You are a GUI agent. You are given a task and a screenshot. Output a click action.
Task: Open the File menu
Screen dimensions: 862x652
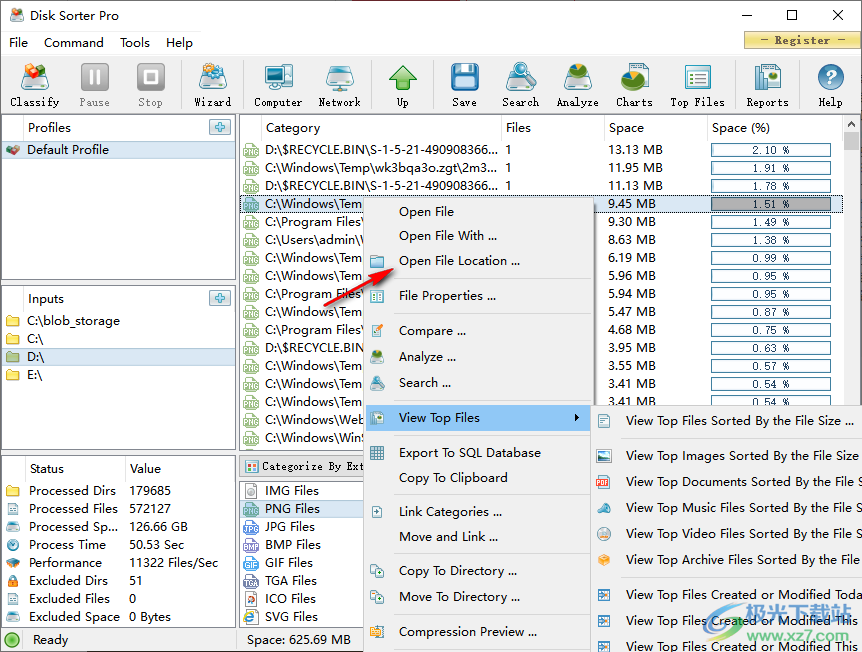coord(18,43)
